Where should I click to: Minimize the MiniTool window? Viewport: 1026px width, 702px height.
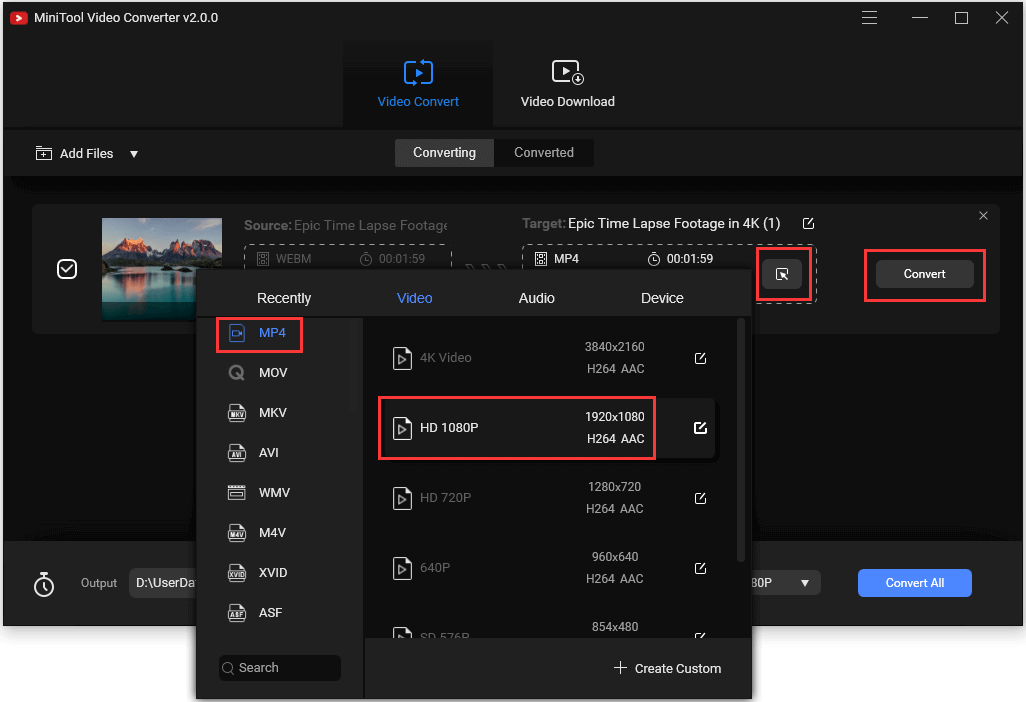(920, 18)
